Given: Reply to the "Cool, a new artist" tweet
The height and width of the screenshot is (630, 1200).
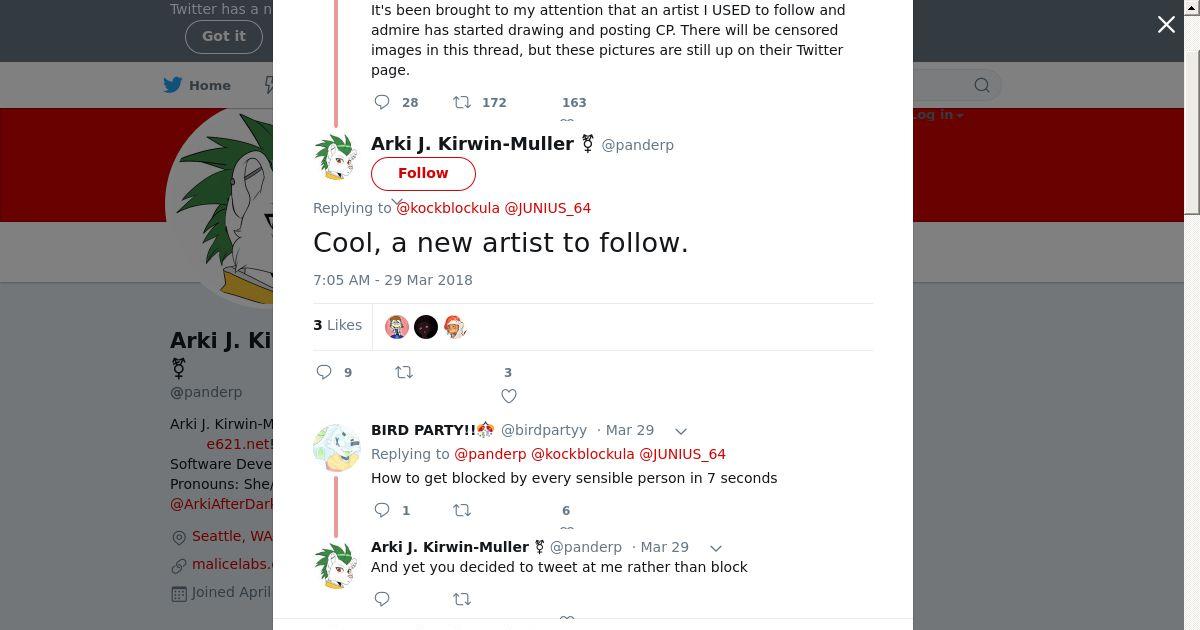Looking at the screenshot, I should [x=324, y=372].
